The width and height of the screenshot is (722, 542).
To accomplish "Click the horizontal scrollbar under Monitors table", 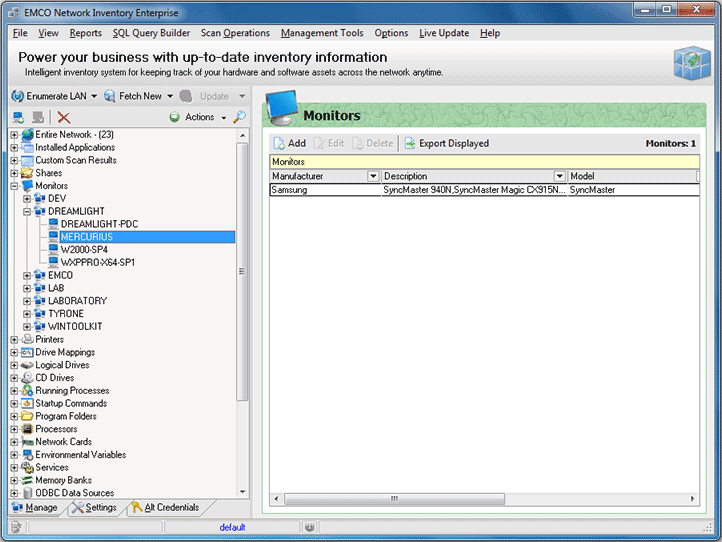I will pyautogui.click(x=482, y=498).
